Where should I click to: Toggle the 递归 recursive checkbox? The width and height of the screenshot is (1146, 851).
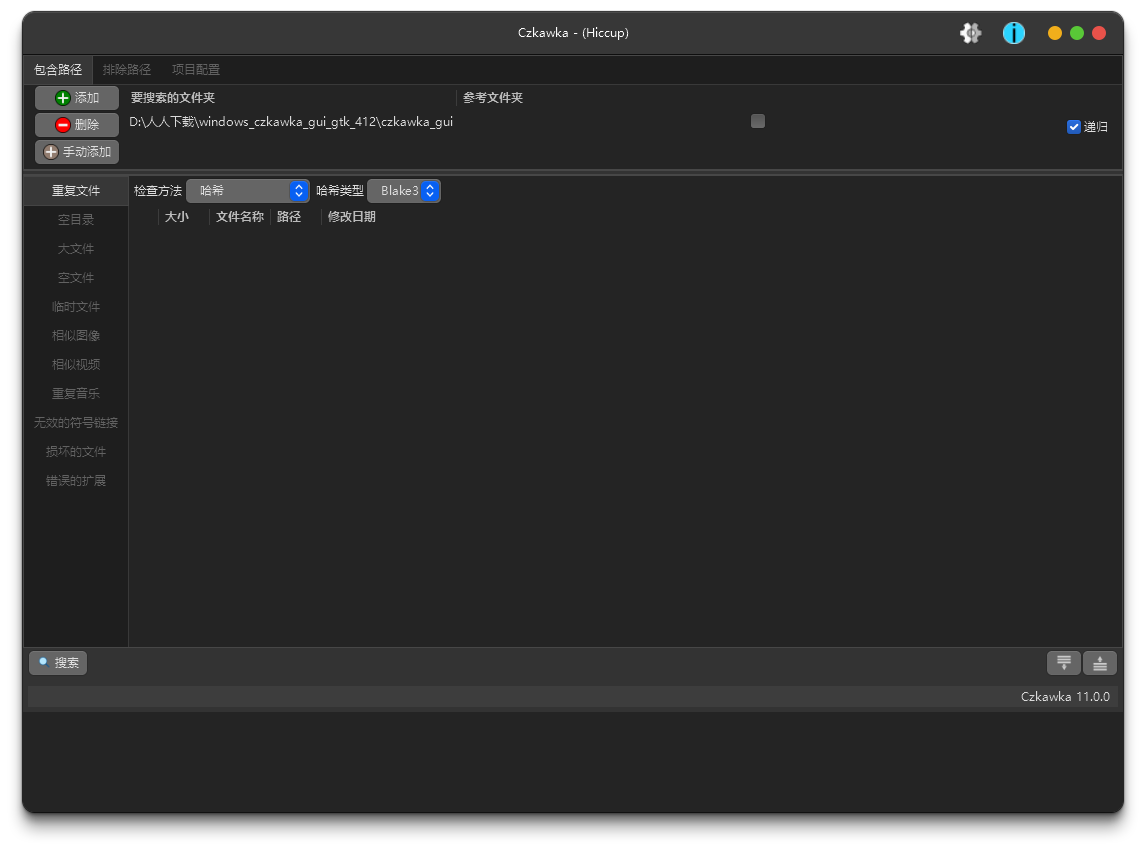[1074, 127]
